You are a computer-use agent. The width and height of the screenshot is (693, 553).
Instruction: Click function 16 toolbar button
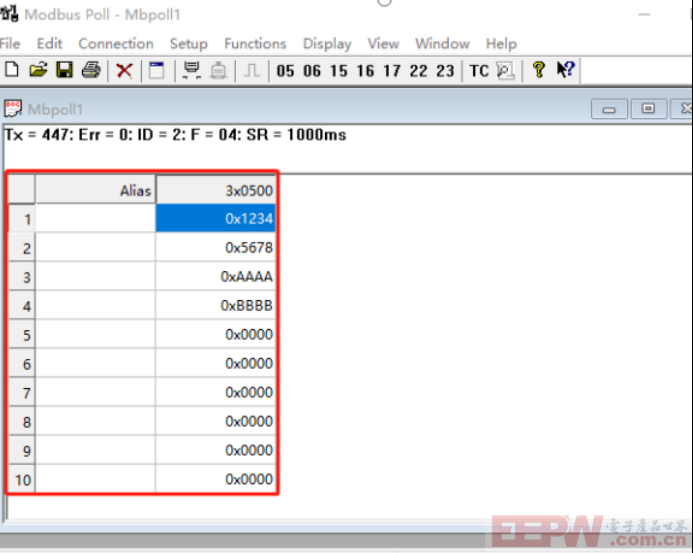tap(365, 71)
